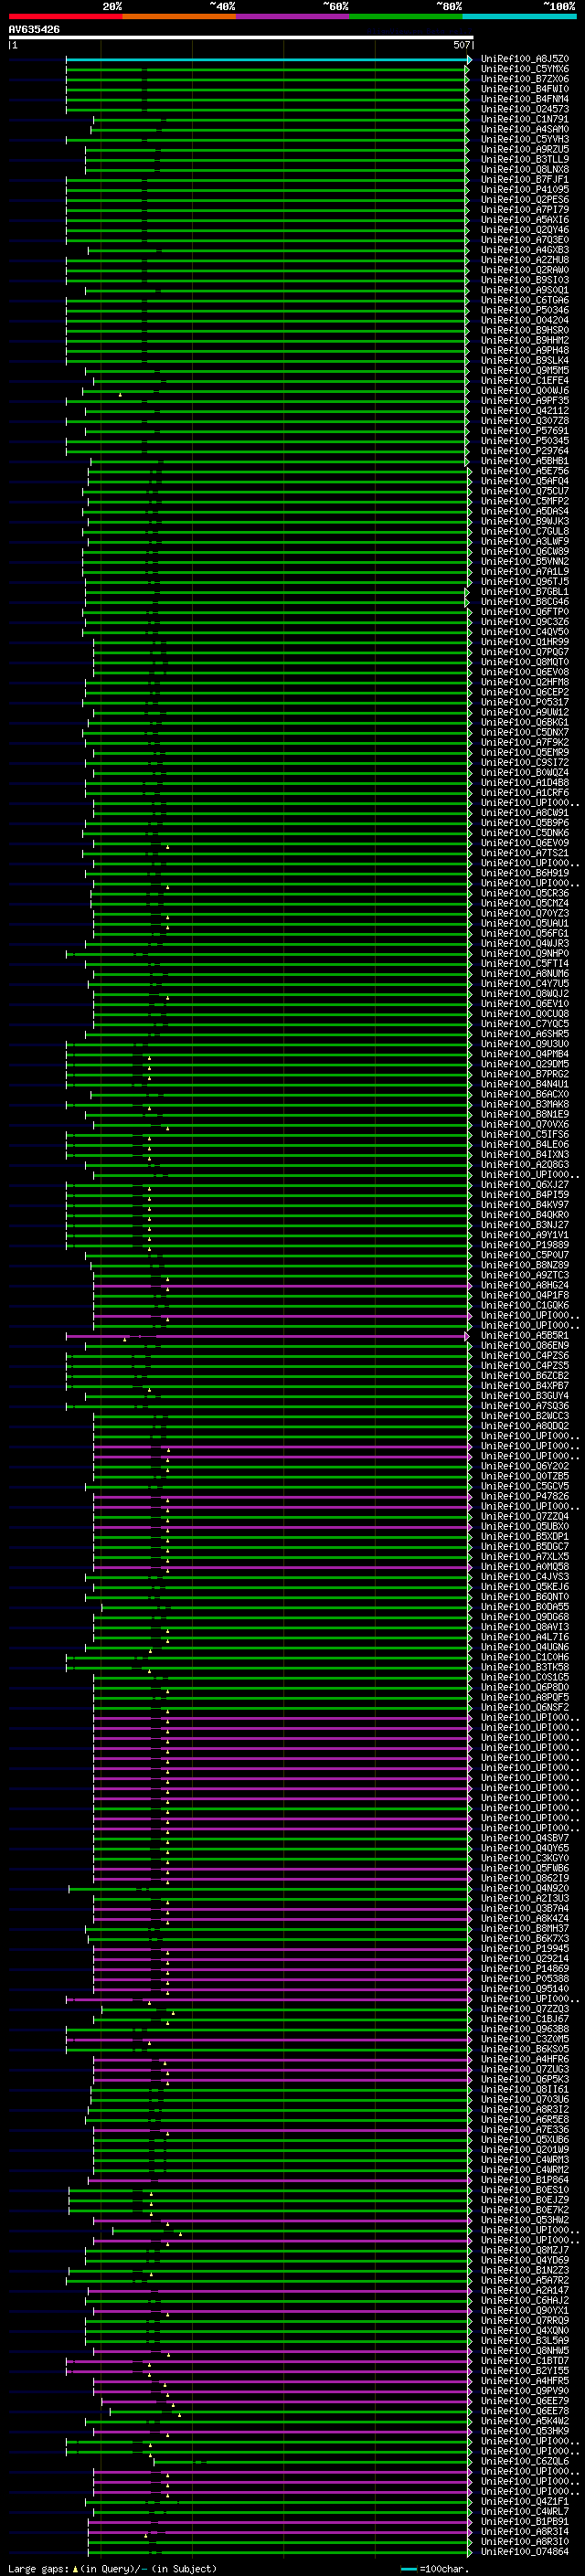
Task: Click hit label UniRef100_P29764
Action: (x=525, y=451)
